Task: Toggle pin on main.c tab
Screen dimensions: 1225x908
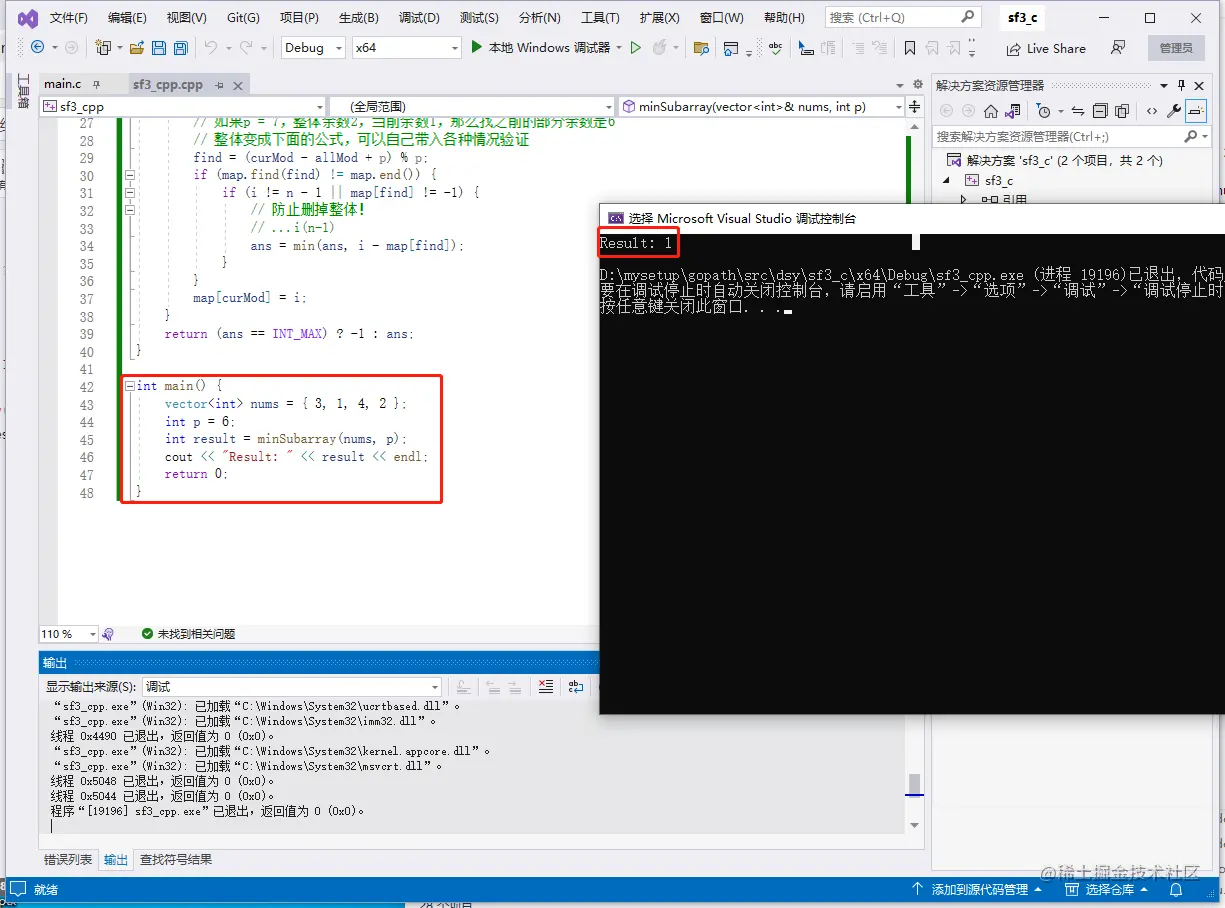Action: pyautogui.click(x=95, y=85)
